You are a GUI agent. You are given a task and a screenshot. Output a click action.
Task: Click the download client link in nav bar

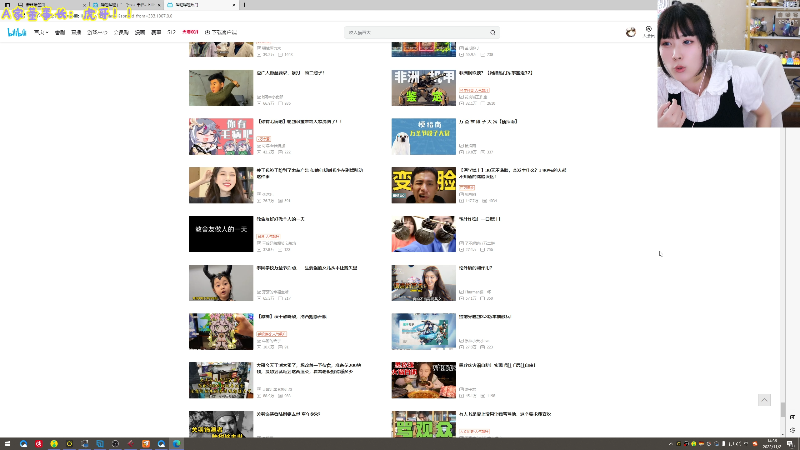[221, 32]
